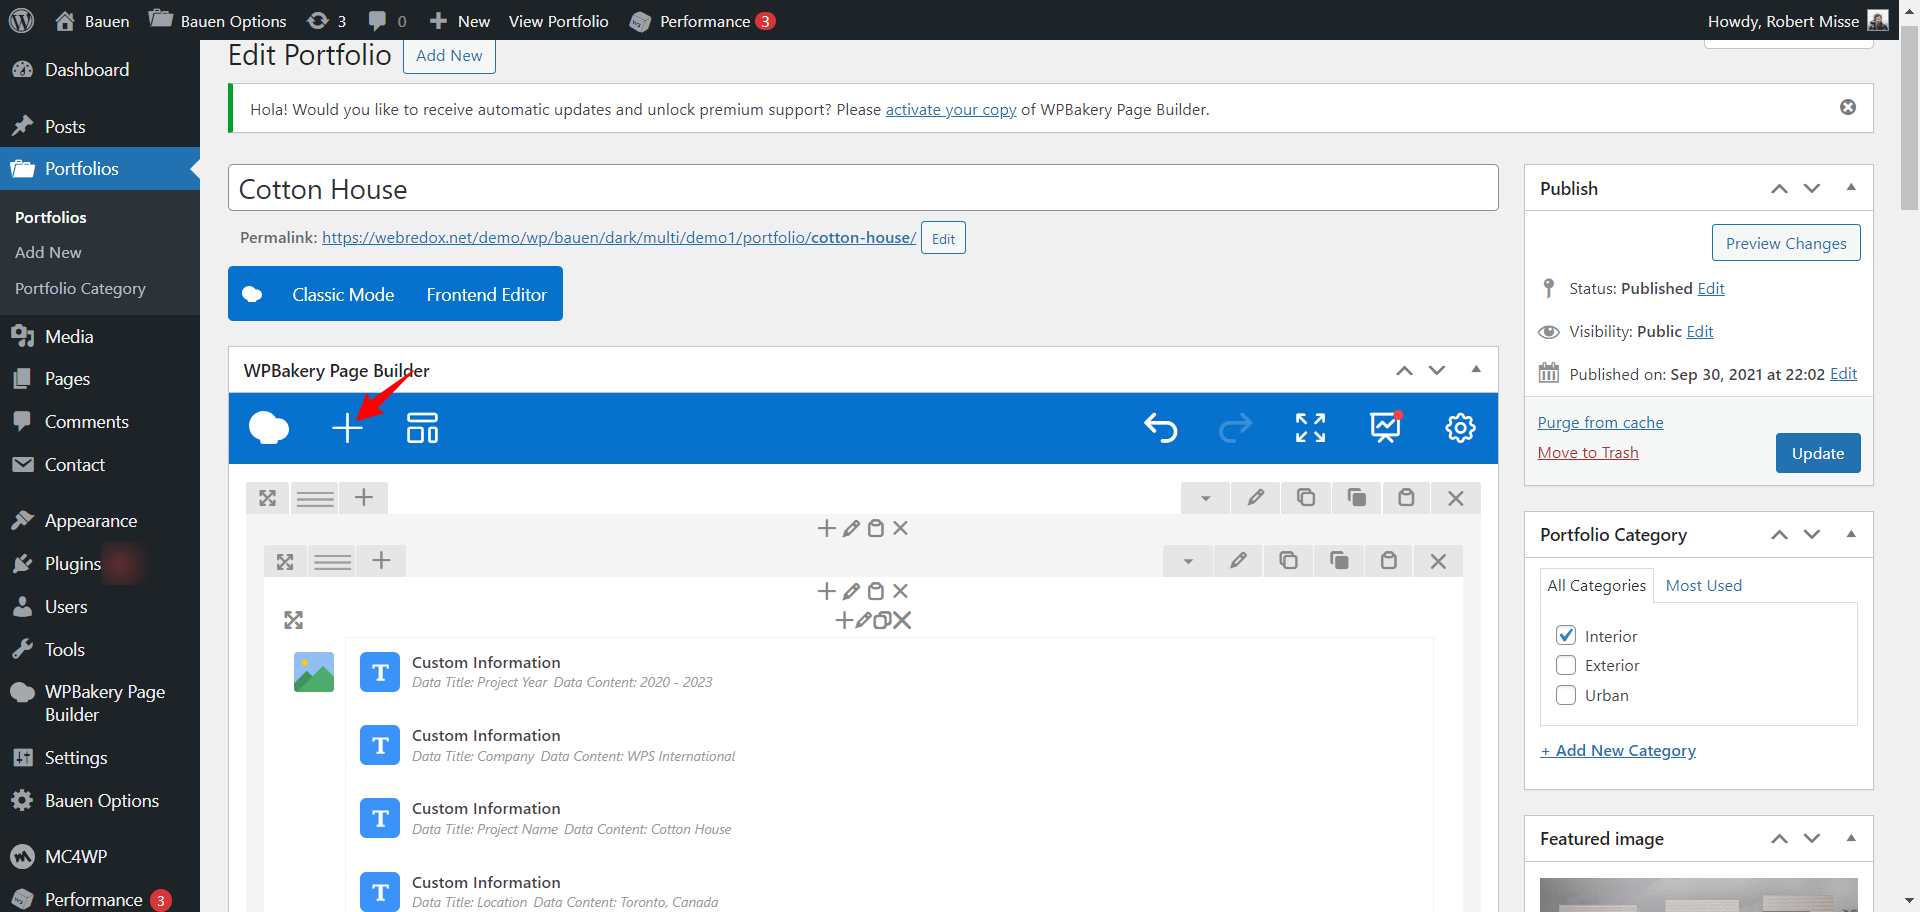Copy the outer row
The image size is (1920, 912).
click(x=1306, y=497)
